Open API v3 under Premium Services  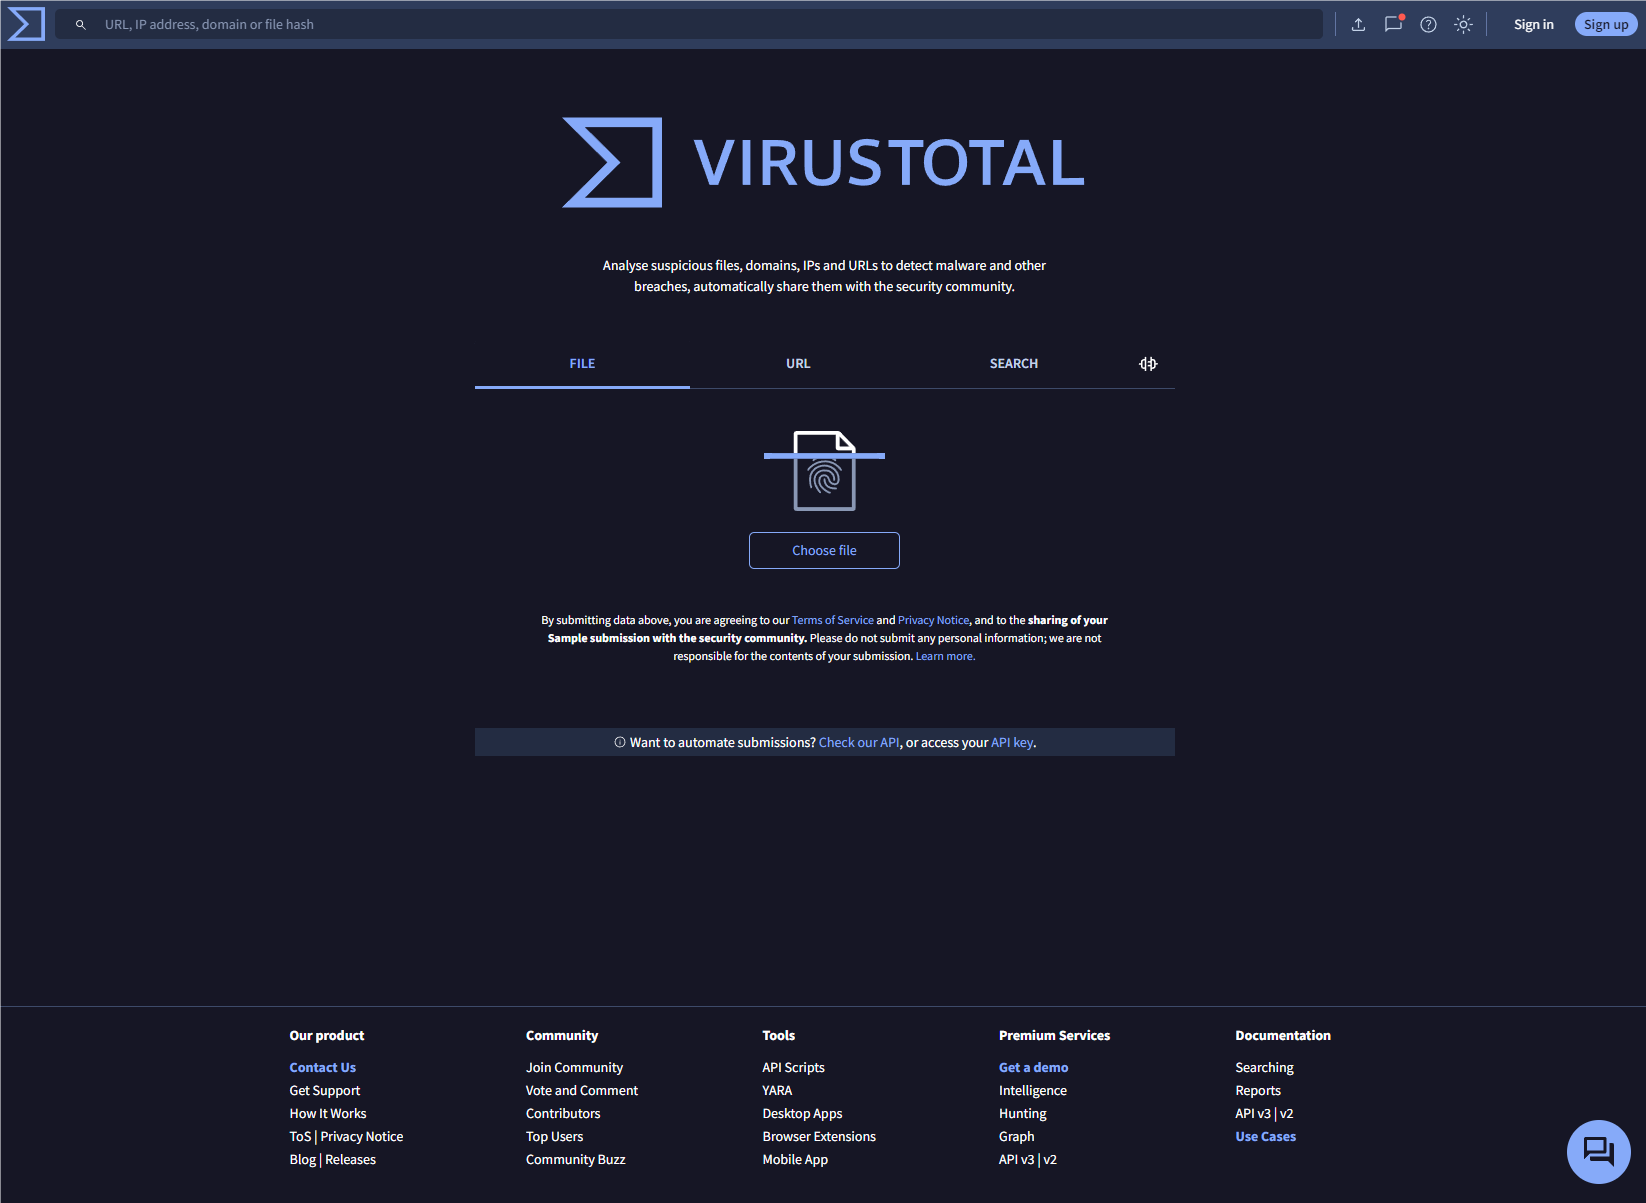(x=1016, y=1160)
